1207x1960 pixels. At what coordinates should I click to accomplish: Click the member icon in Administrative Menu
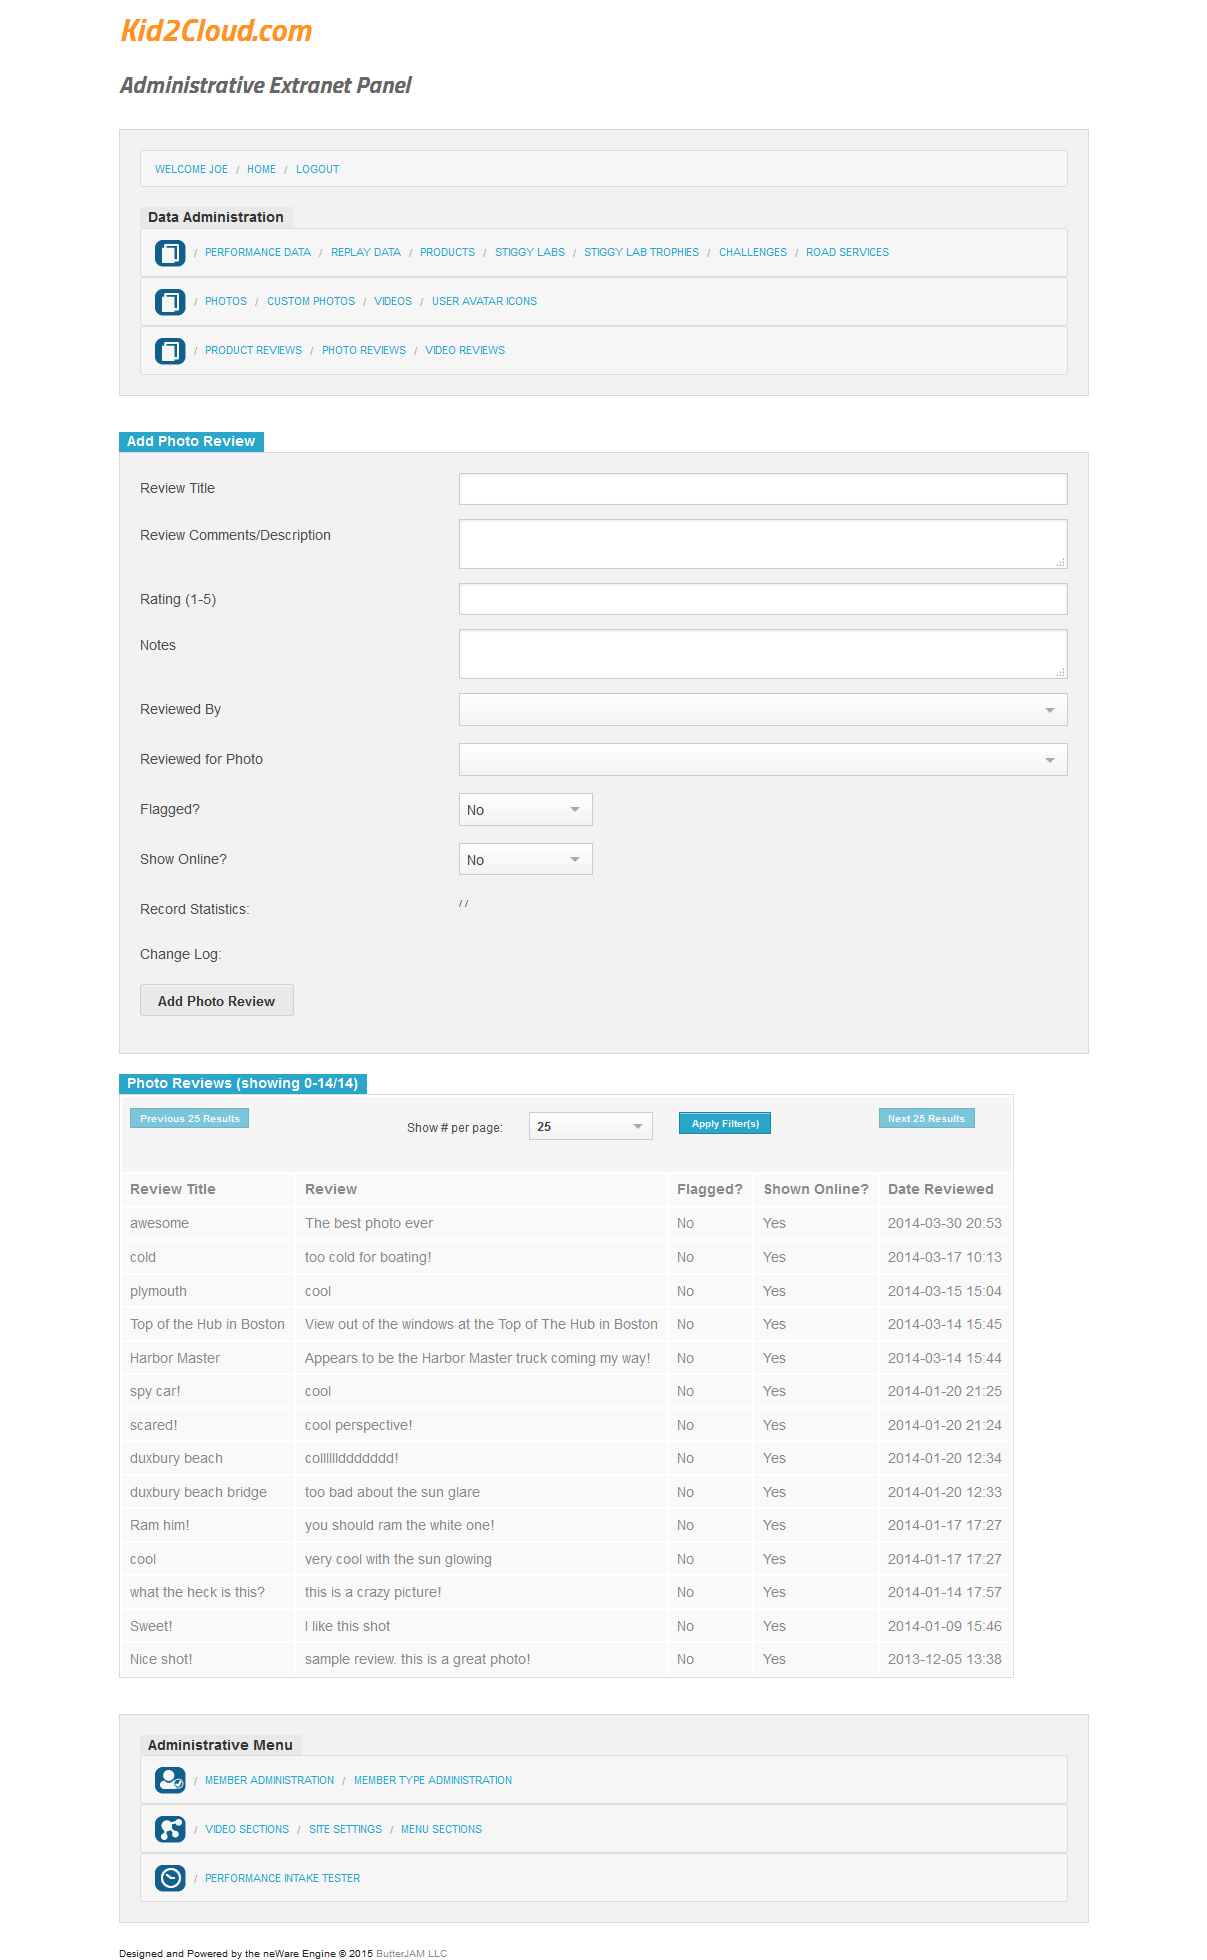(170, 1781)
